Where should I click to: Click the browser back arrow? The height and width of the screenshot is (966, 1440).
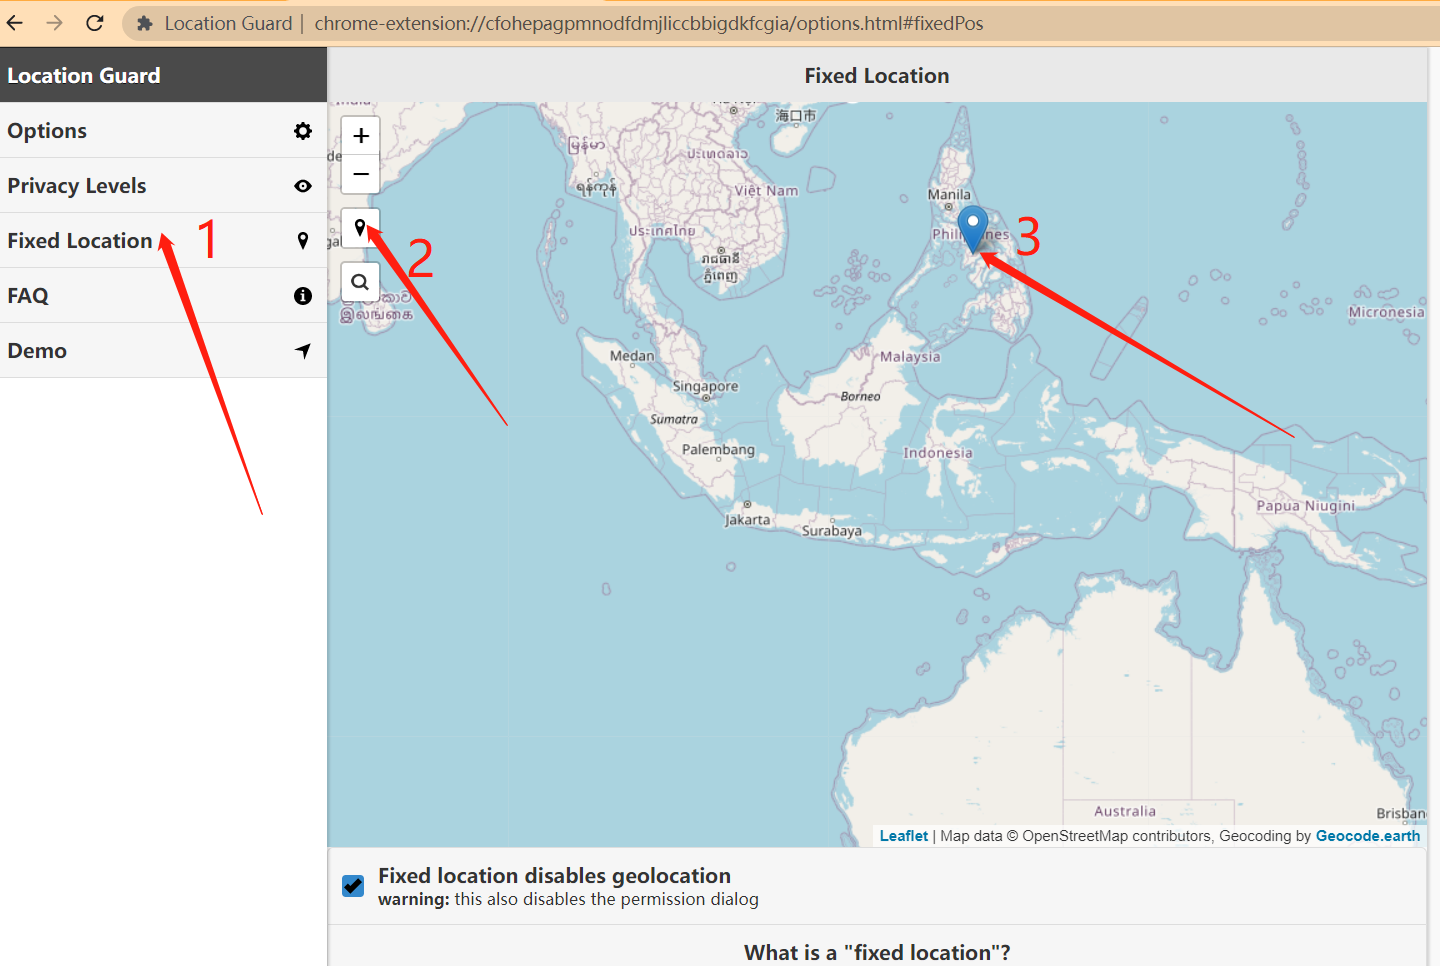coord(15,23)
